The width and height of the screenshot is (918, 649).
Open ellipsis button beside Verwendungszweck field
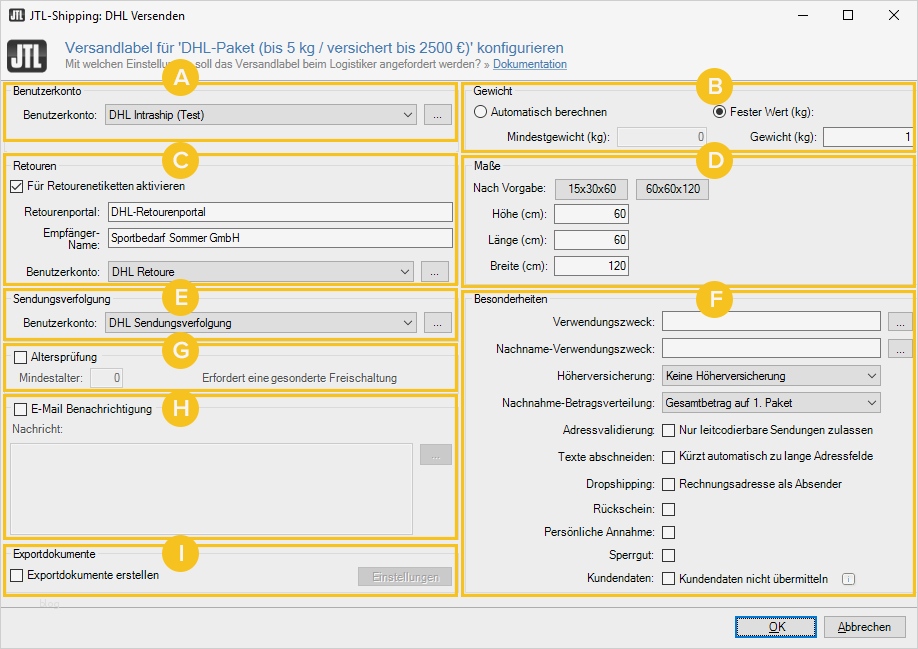900,321
